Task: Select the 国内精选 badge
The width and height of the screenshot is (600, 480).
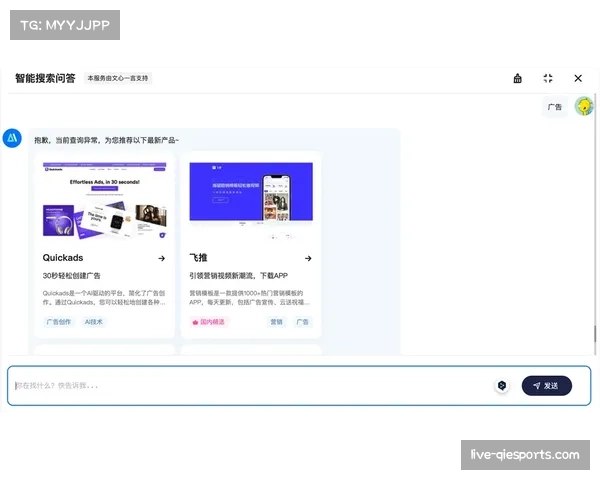Action: 209,322
